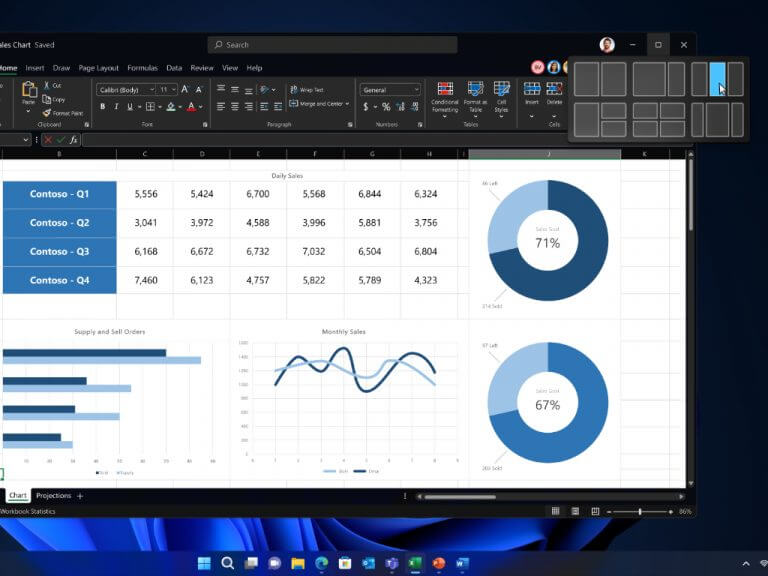768x576 pixels.
Task: Open the Draw tab
Action: point(61,68)
